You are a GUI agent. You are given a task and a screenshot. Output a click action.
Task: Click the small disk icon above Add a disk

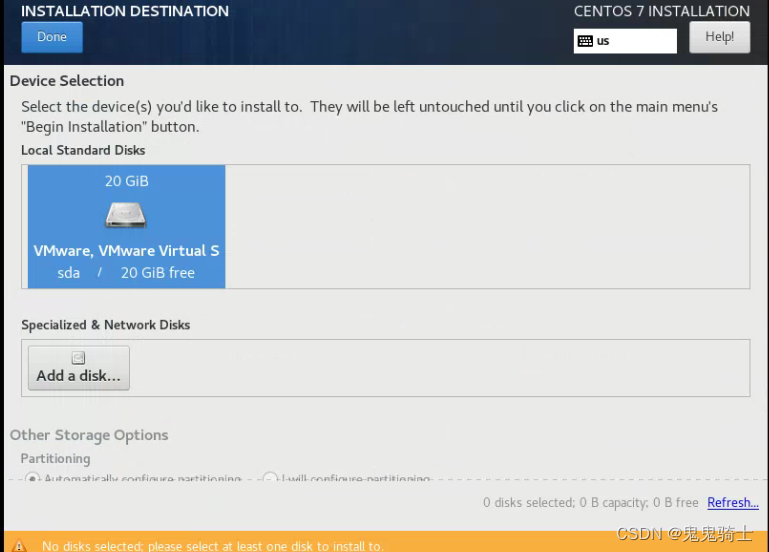pyautogui.click(x=78, y=358)
